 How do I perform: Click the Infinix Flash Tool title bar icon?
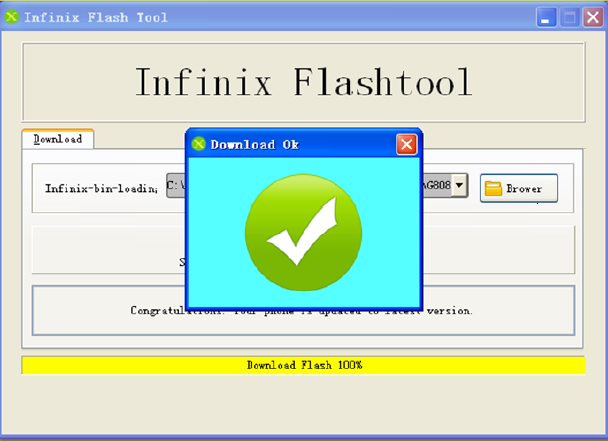12,17
